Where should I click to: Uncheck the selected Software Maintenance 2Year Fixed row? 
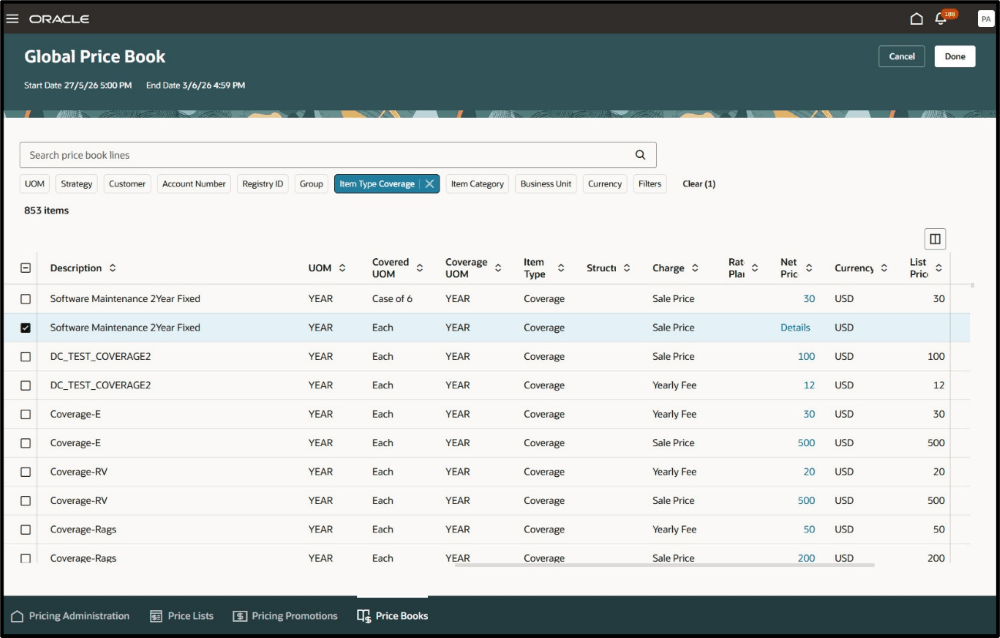point(26,327)
